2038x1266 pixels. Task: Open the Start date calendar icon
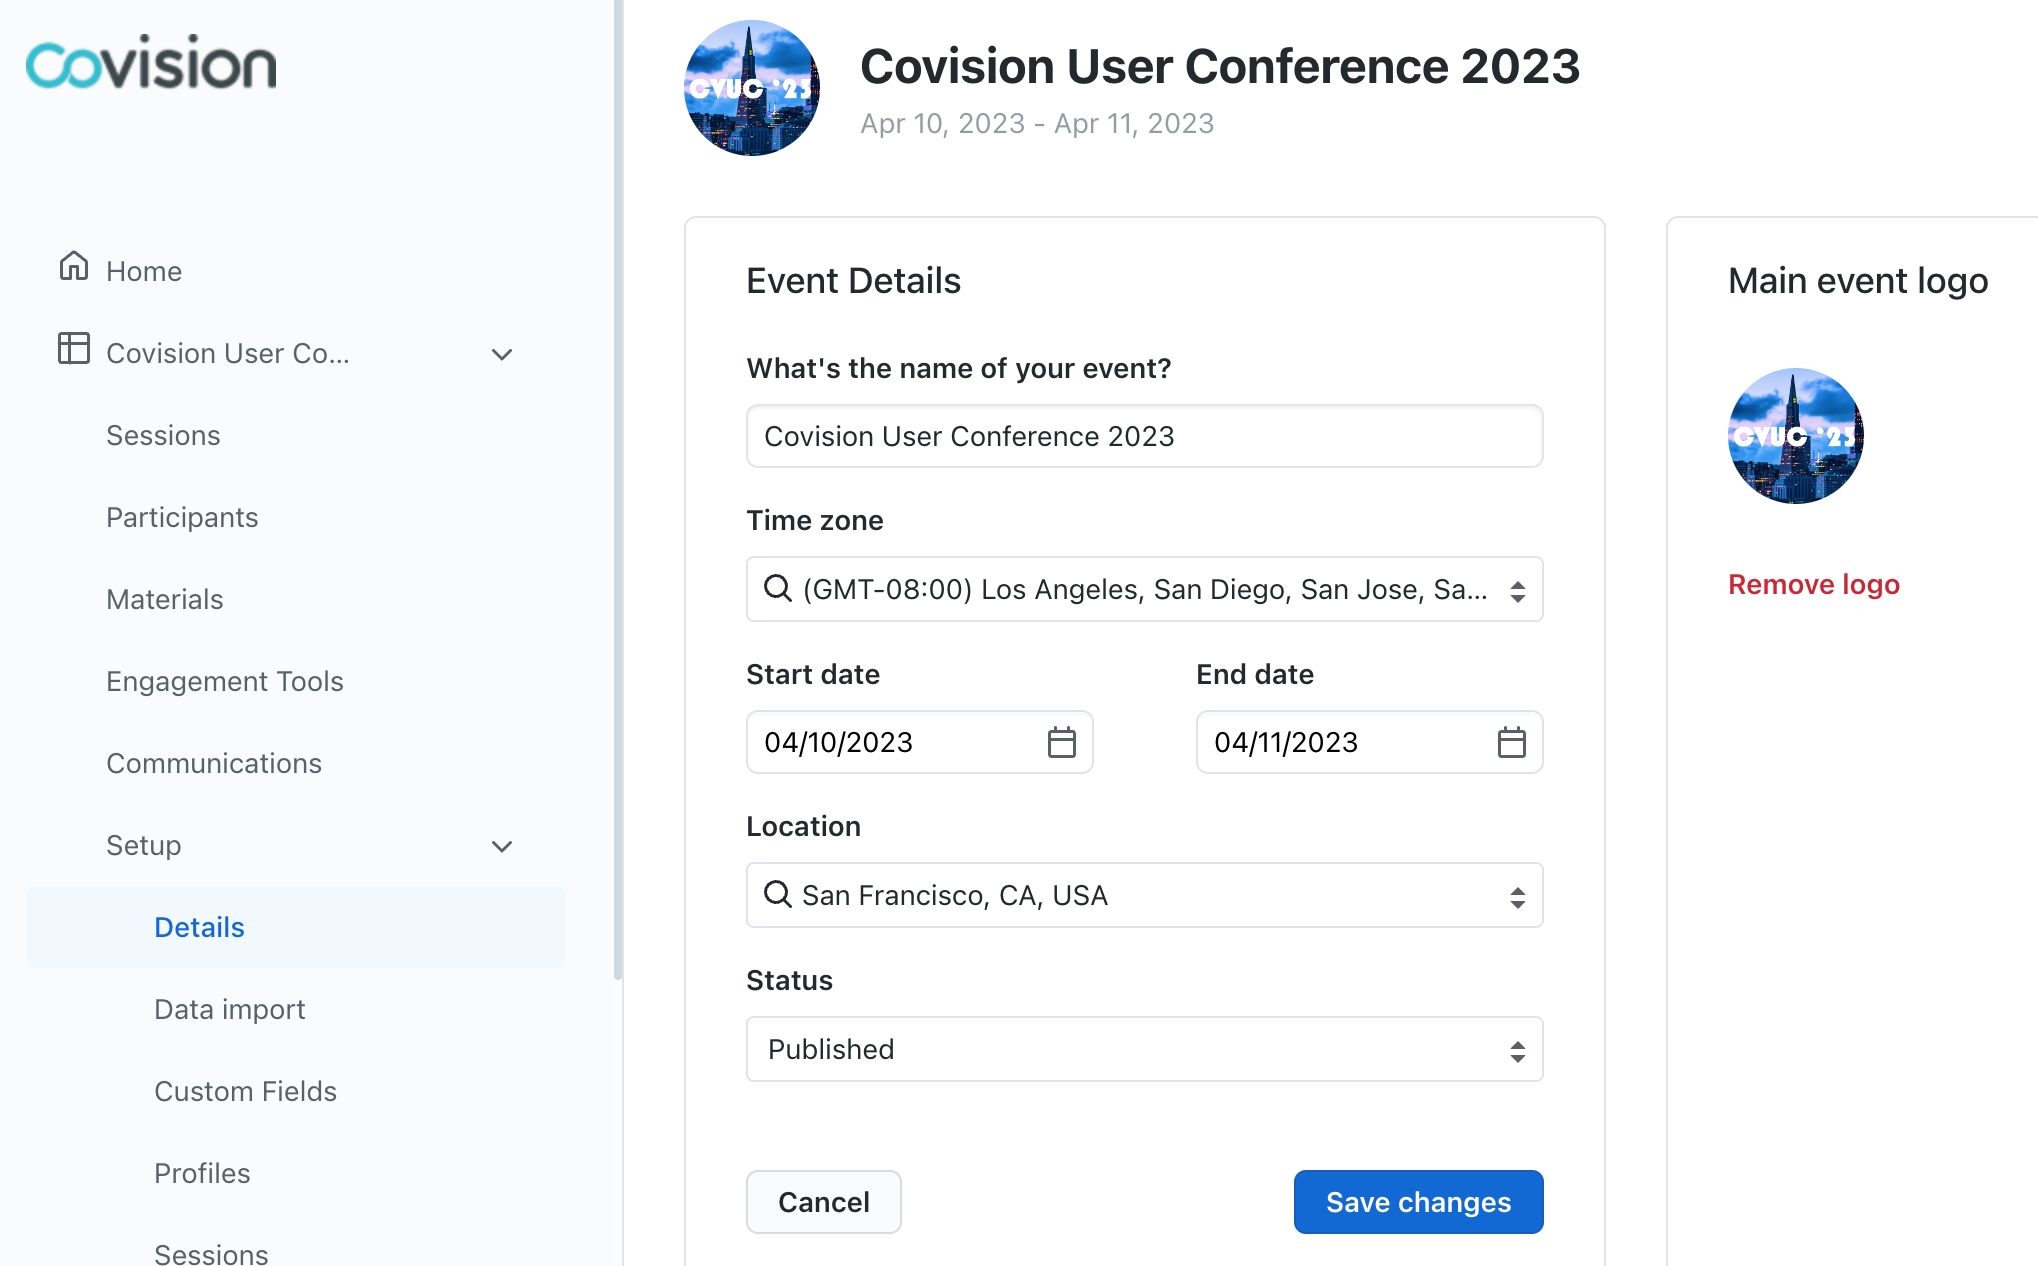(1061, 742)
